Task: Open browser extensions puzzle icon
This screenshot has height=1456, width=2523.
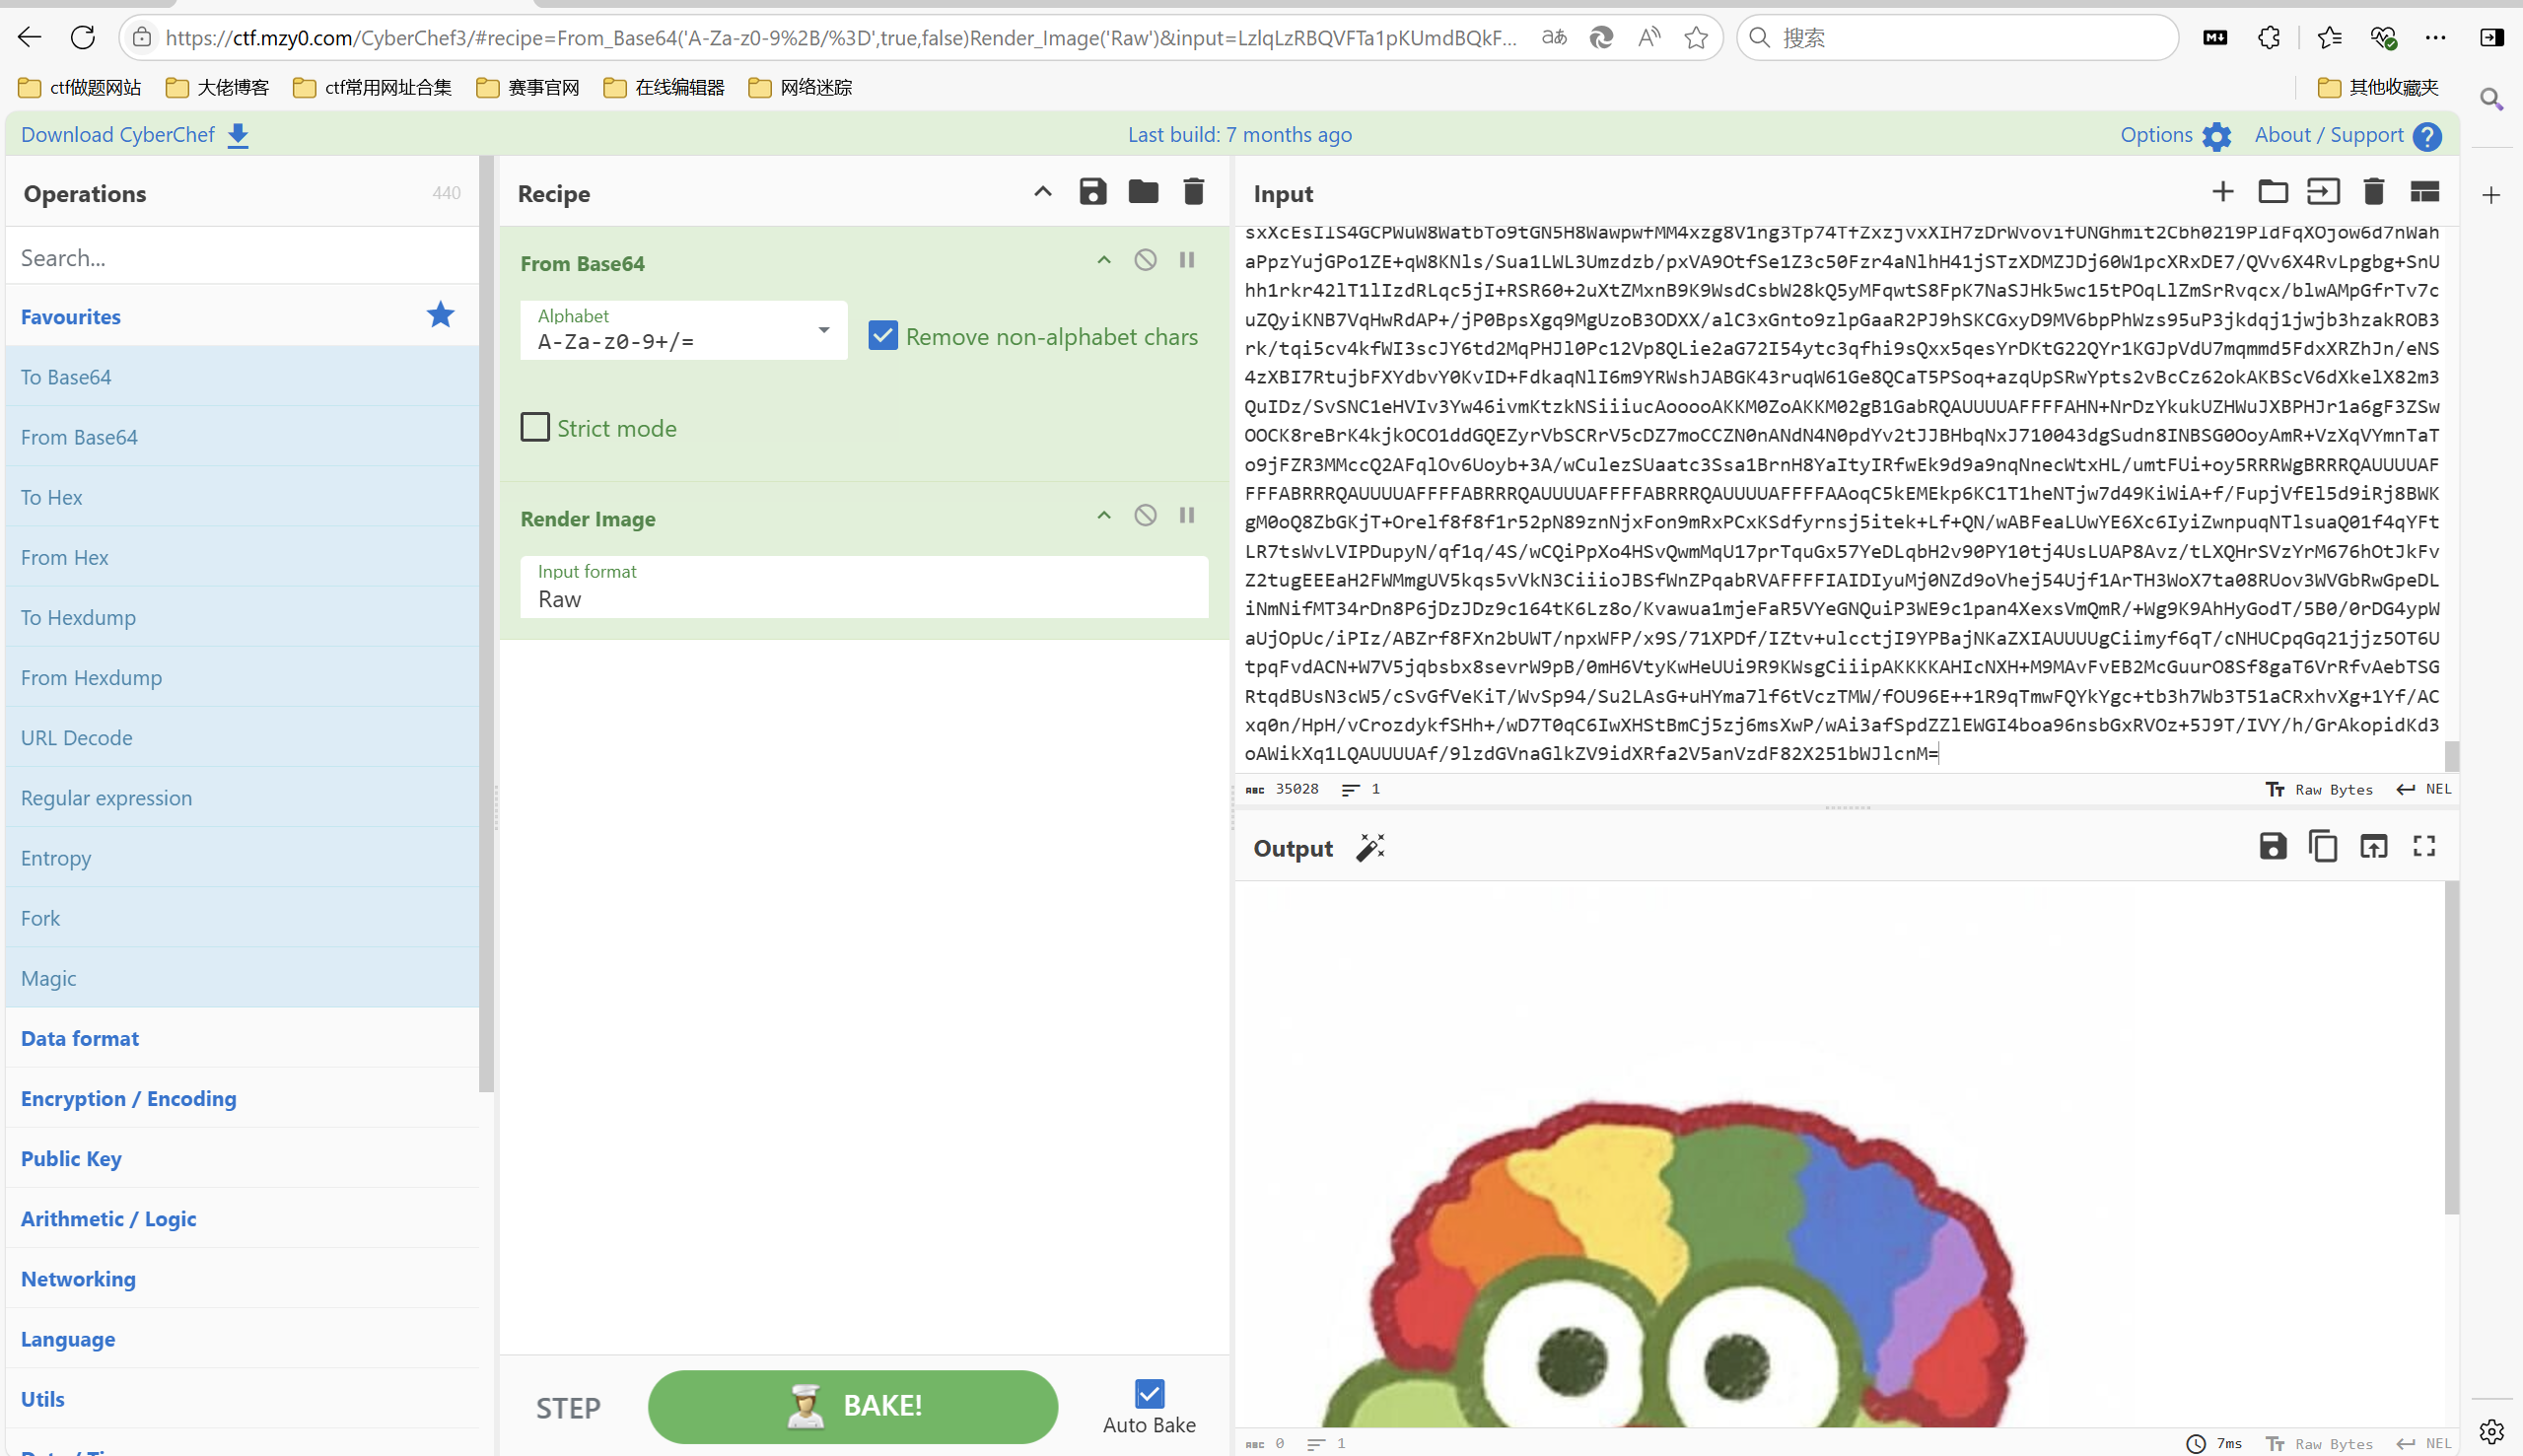Action: (x=2269, y=38)
